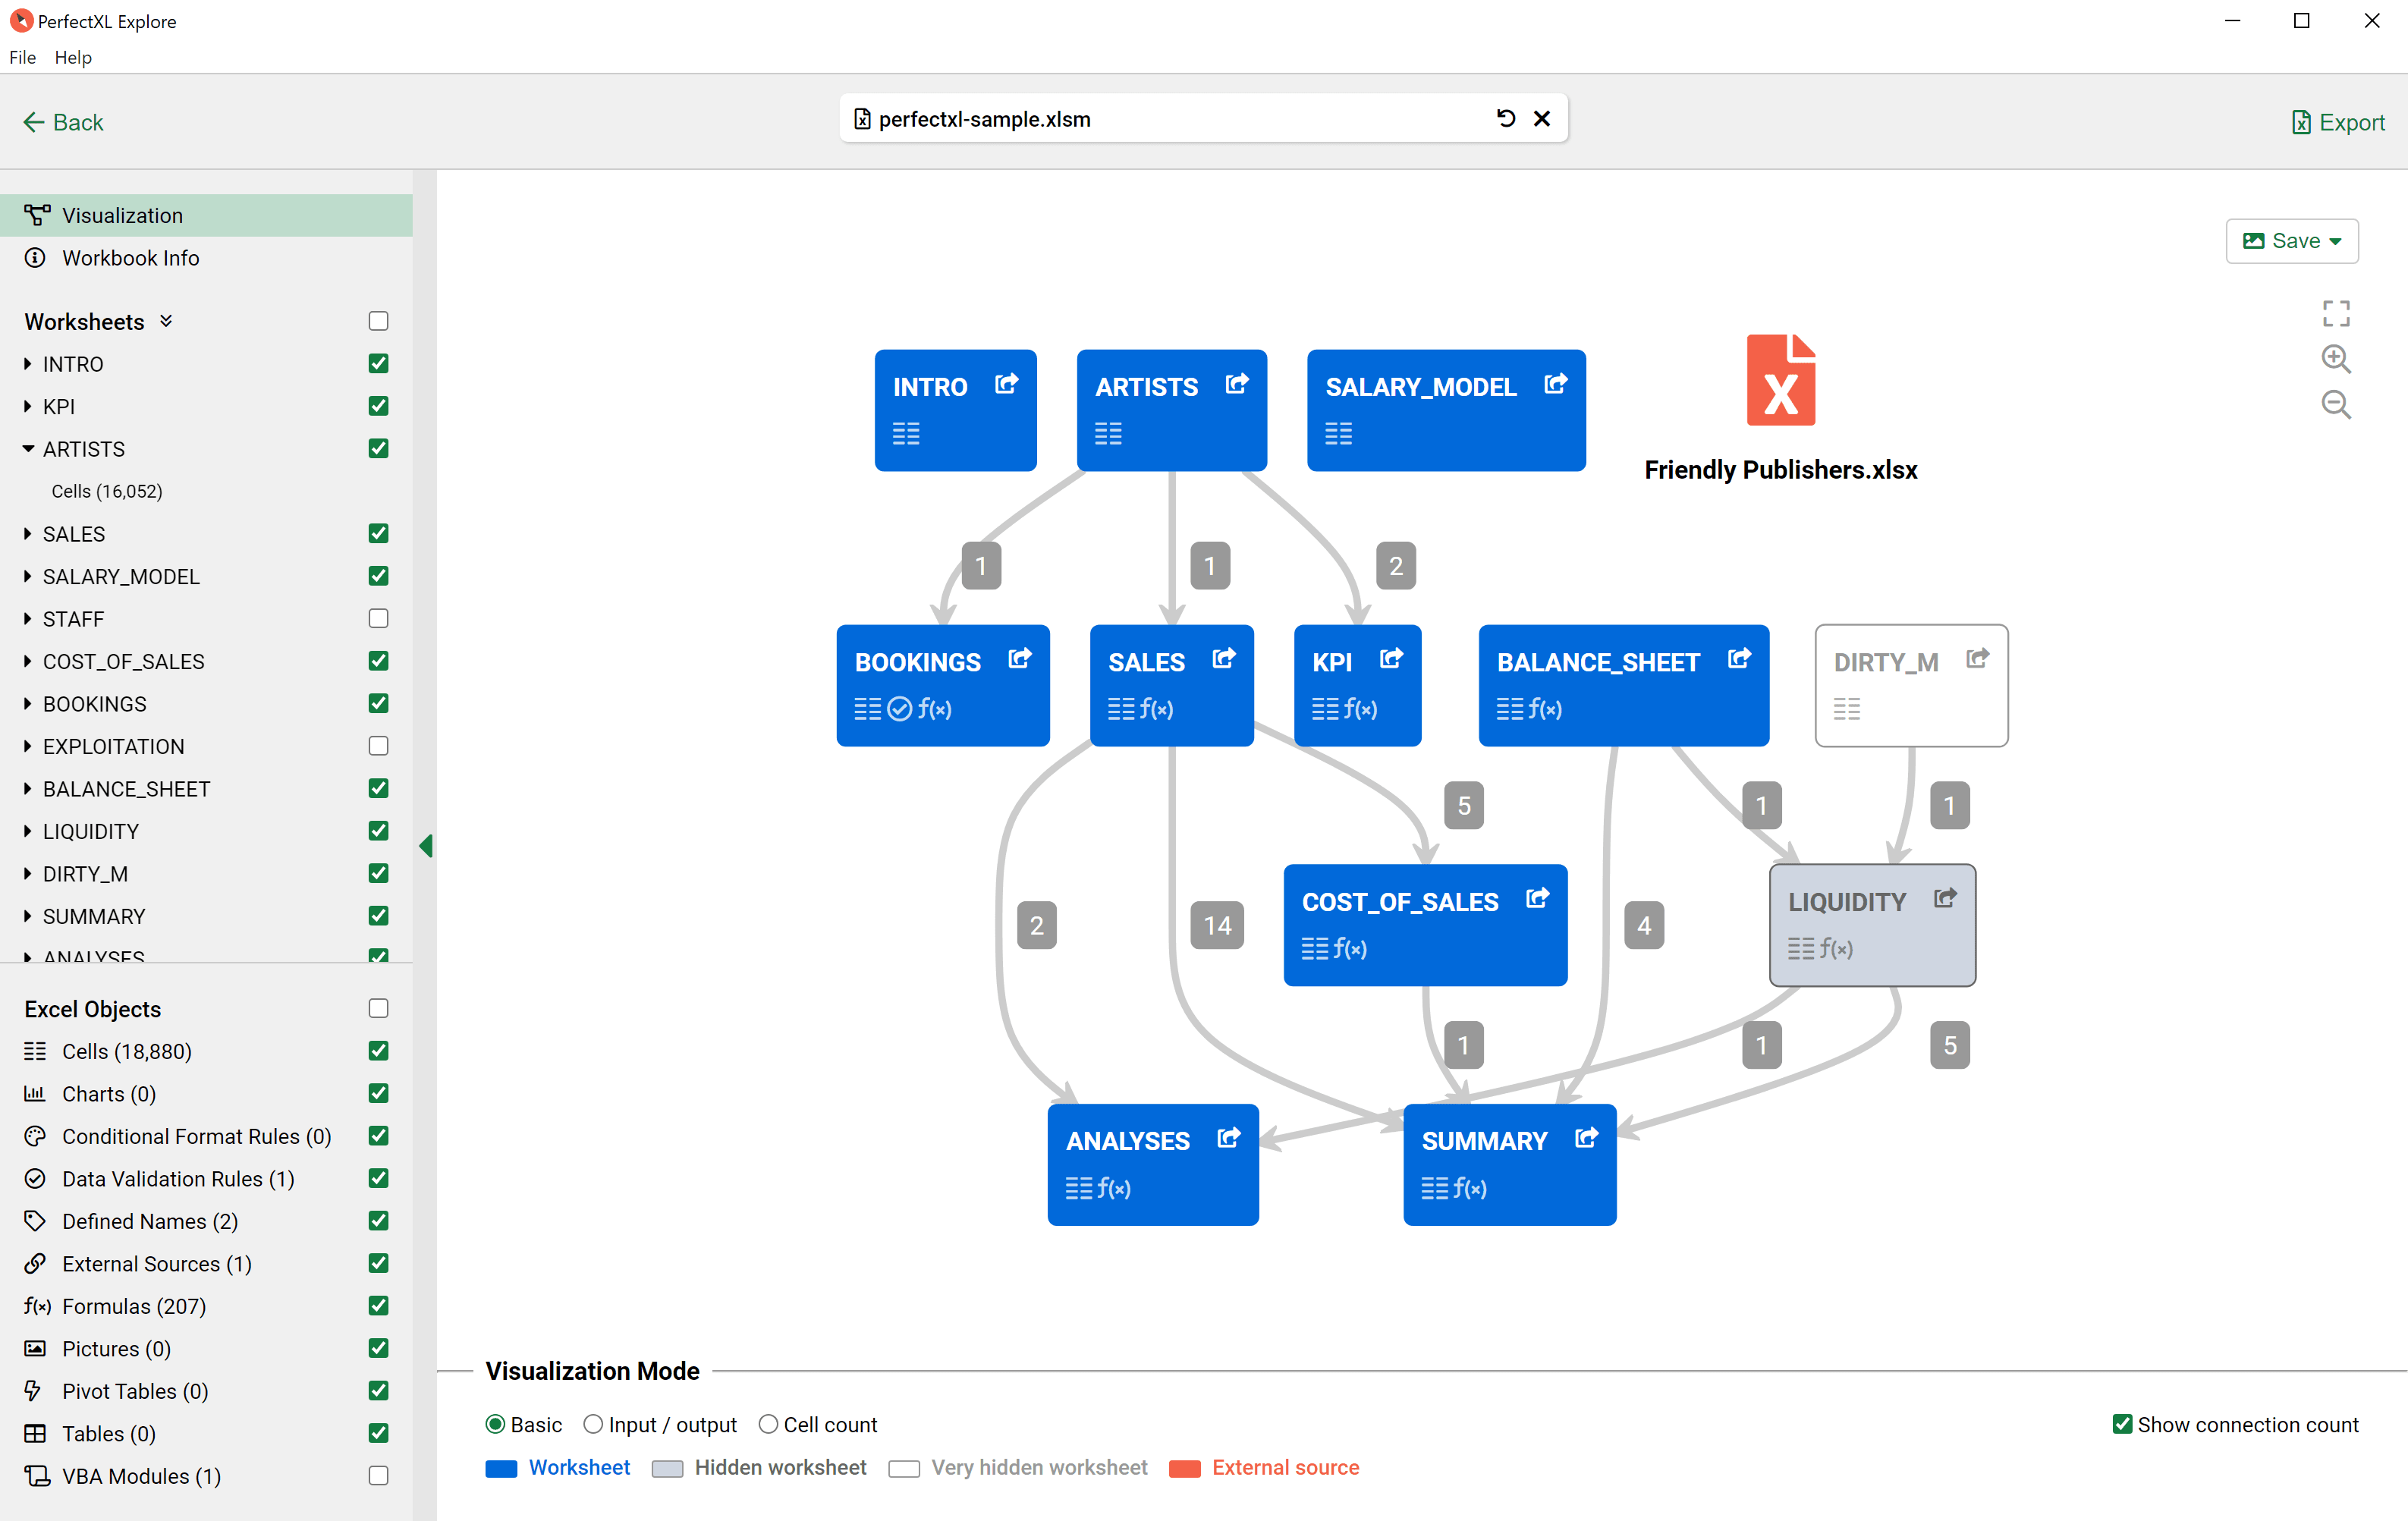The width and height of the screenshot is (2408, 1521).
Task: Click the zoom out magnifier icon
Action: (x=2336, y=404)
